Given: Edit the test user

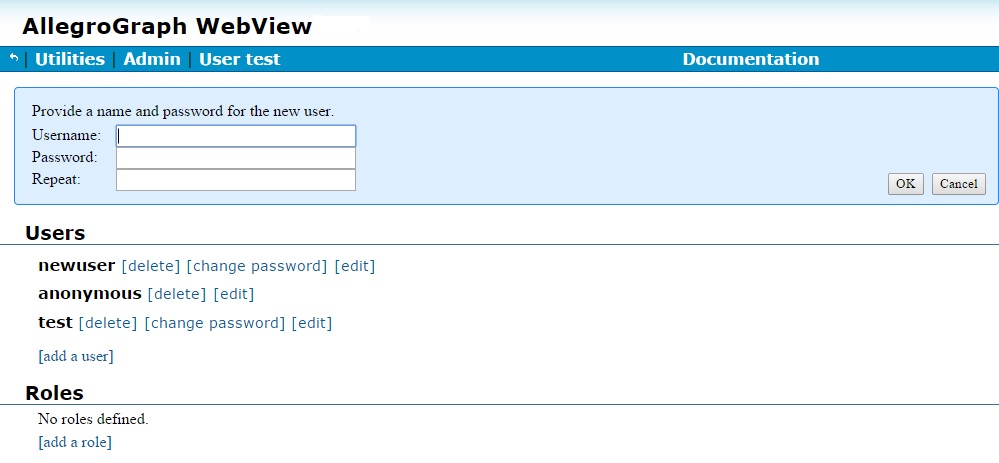Looking at the screenshot, I should click(312, 323).
